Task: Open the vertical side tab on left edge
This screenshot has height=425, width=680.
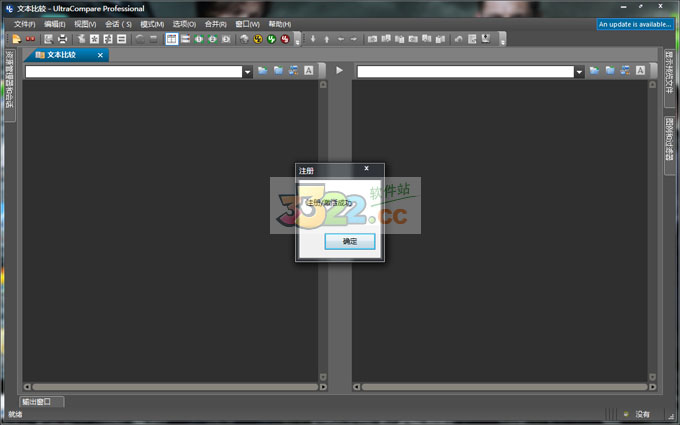Action: [10, 85]
